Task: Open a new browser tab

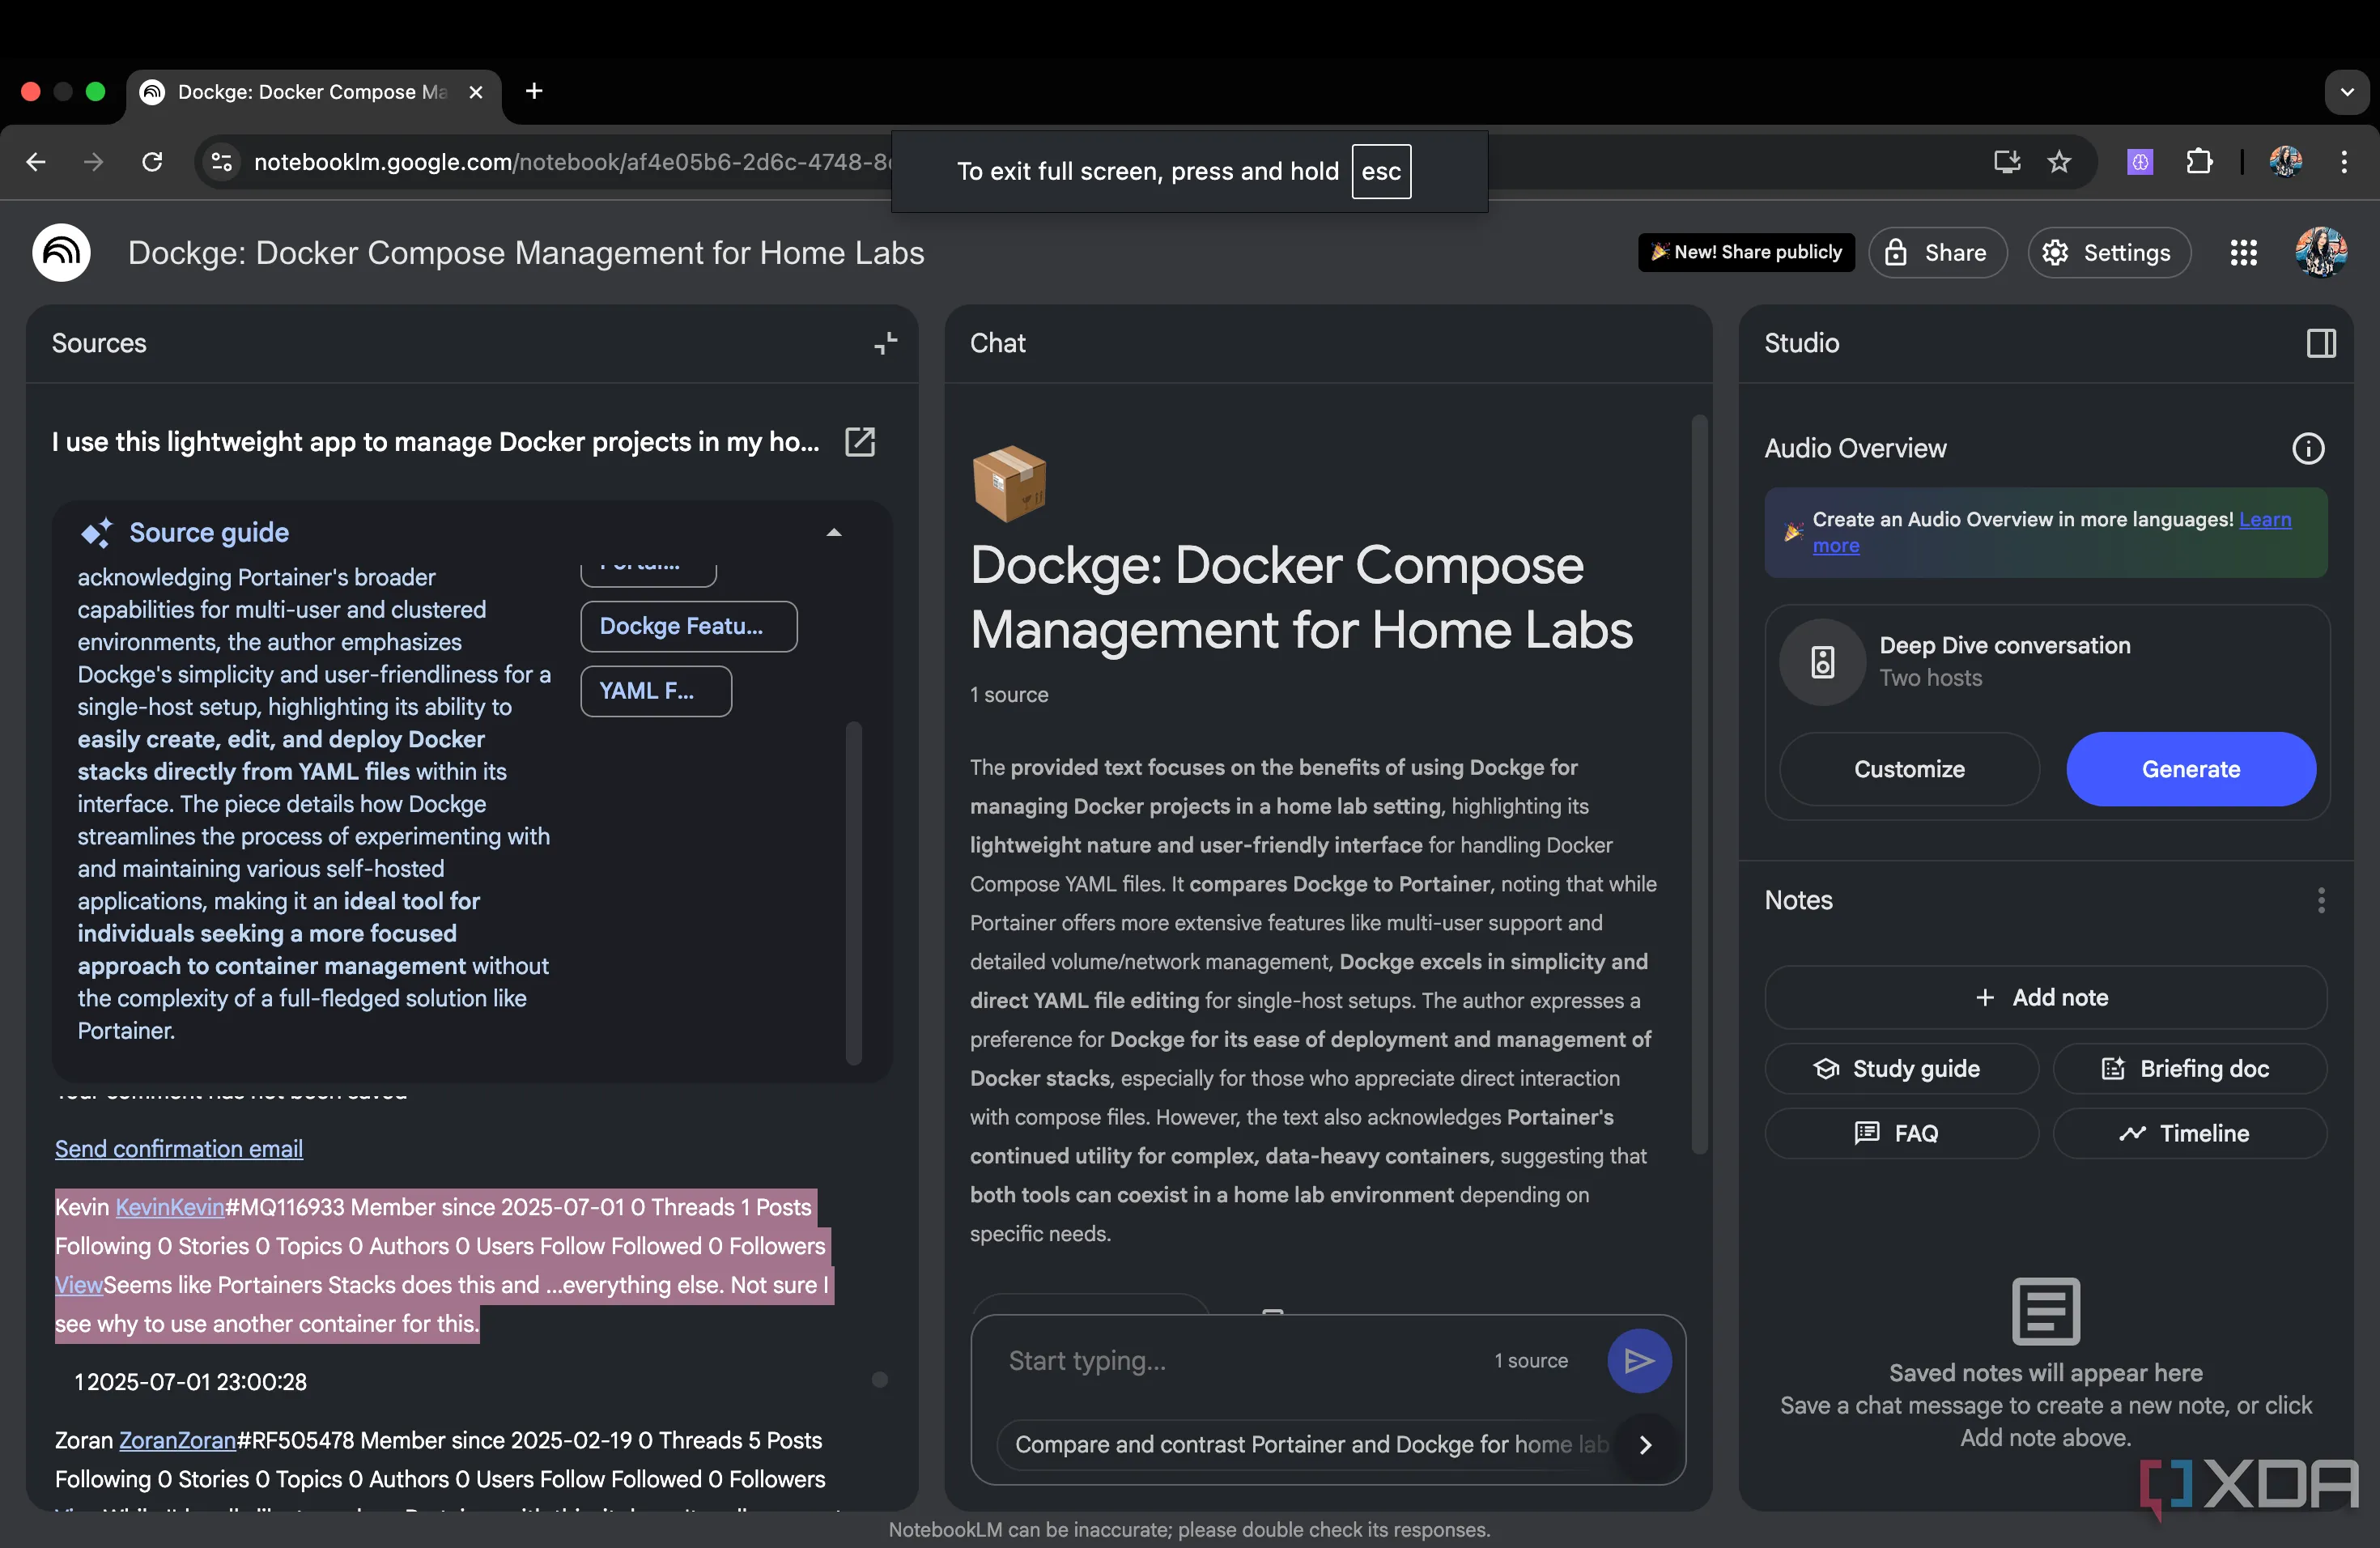Action: tap(534, 91)
